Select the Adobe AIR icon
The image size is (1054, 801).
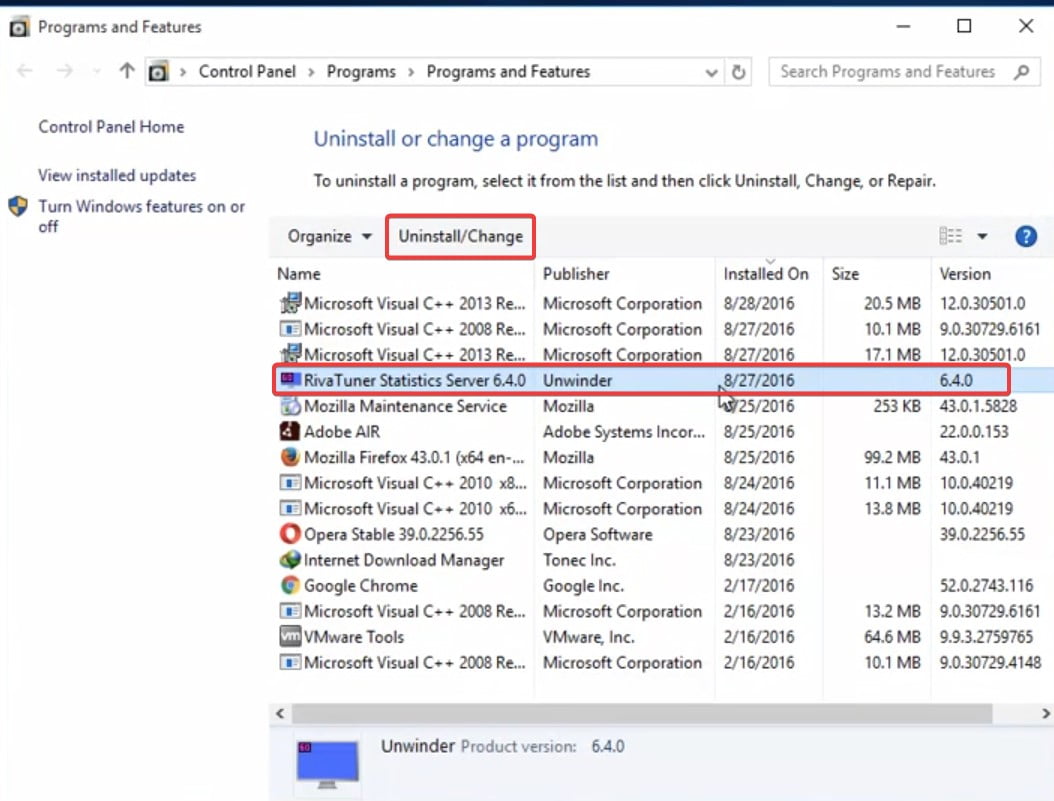tap(290, 431)
